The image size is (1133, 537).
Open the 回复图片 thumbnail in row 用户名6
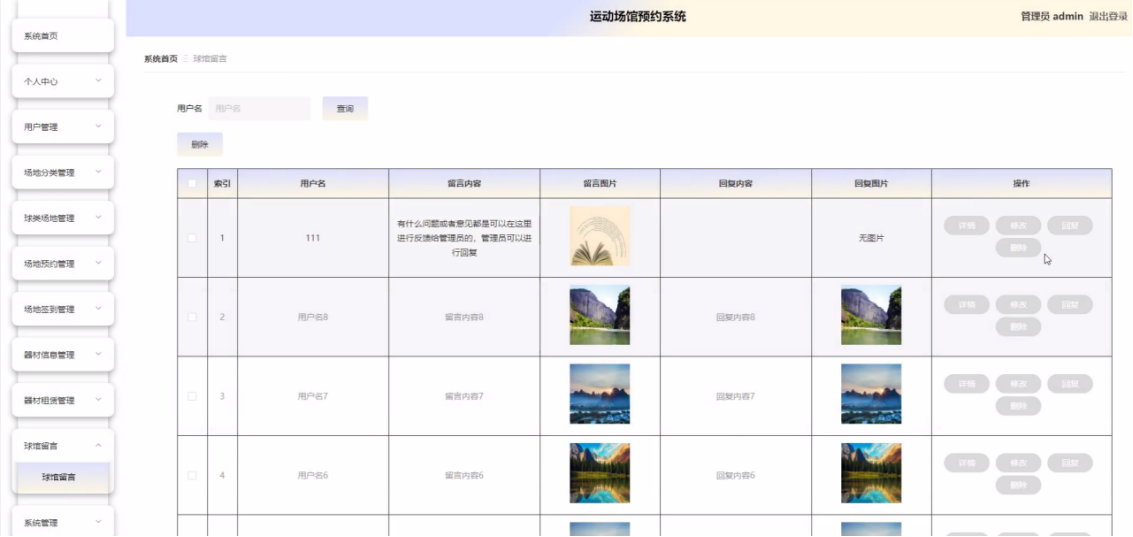tap(871, 473)
